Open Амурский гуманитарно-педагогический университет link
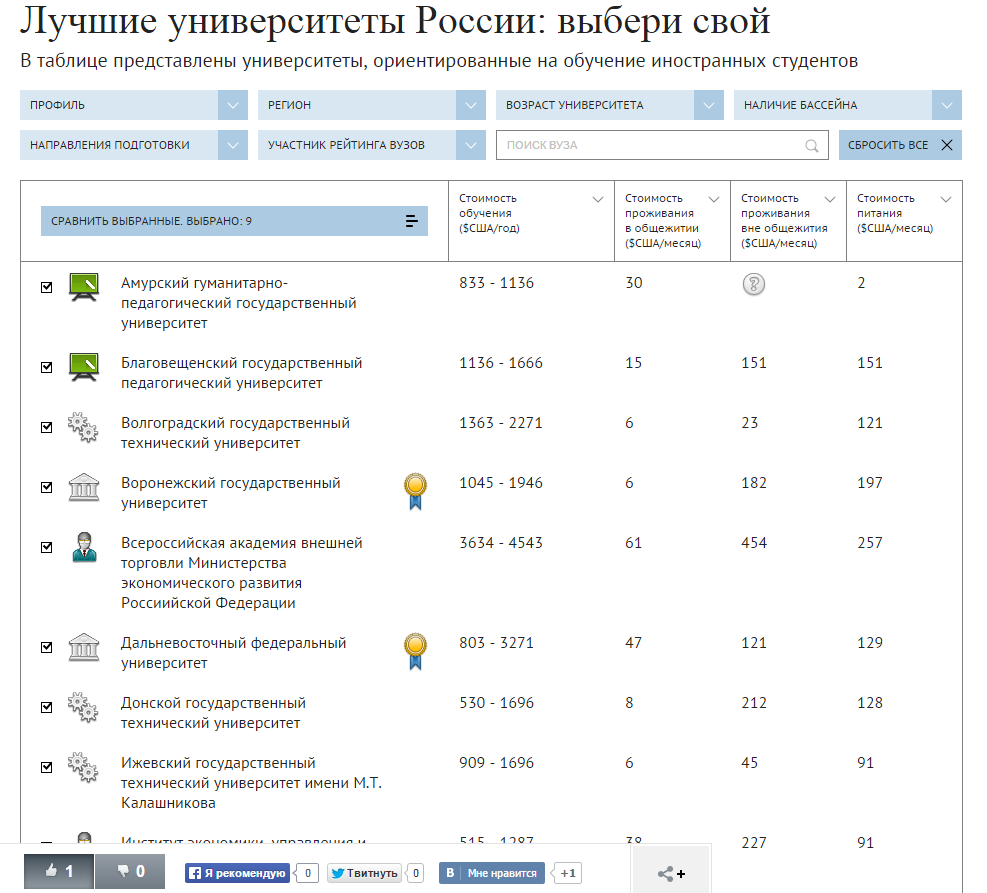Screen dimensions: 987x893 coord(239,303)
